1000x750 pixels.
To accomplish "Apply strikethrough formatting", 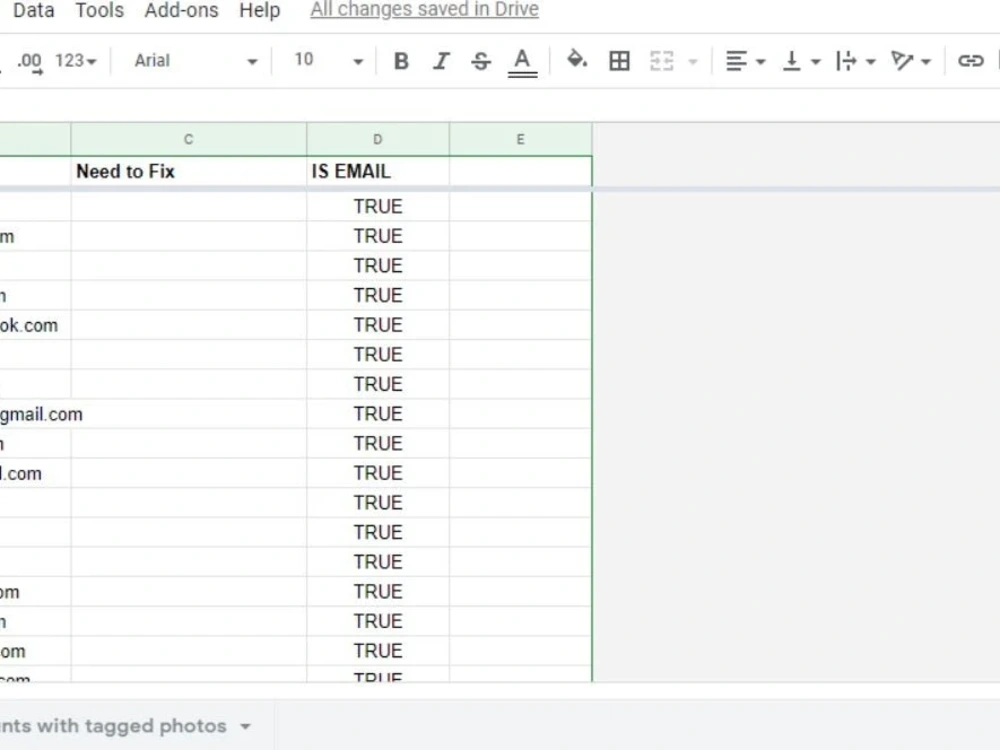I will pyautogui.click(x=481, y=61).
